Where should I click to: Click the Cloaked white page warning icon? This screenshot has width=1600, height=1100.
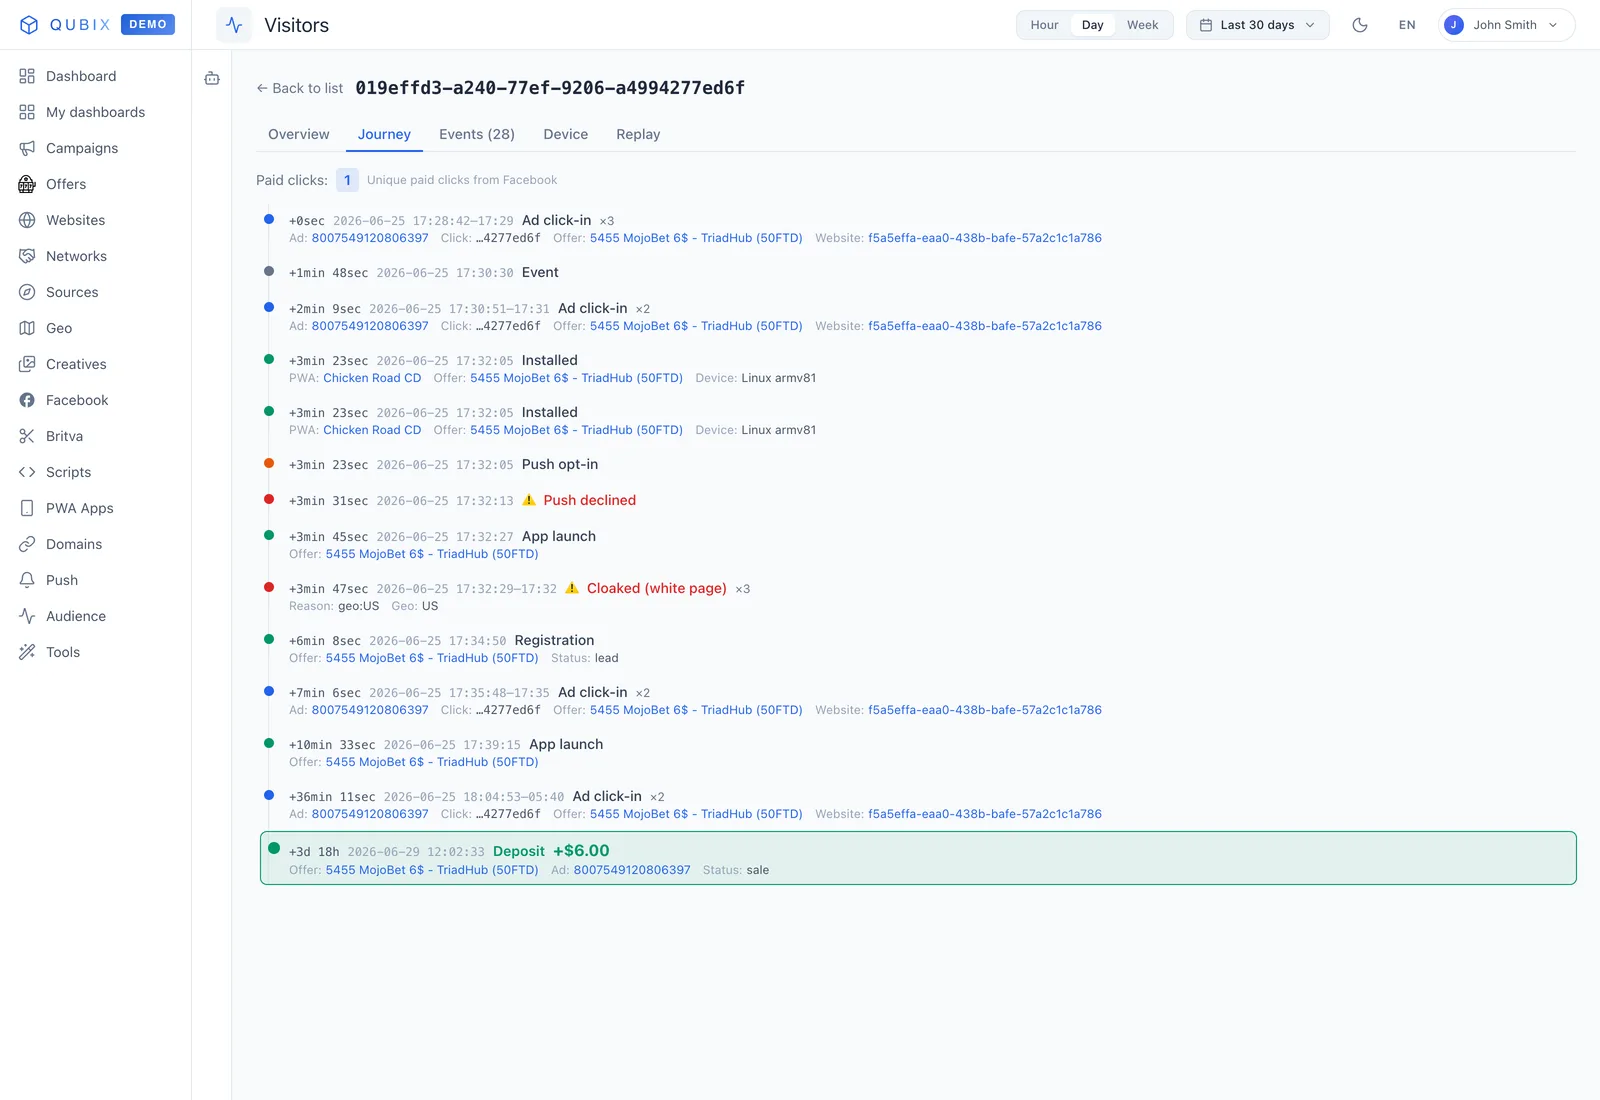pyautogui.click(x=572, y=588)
